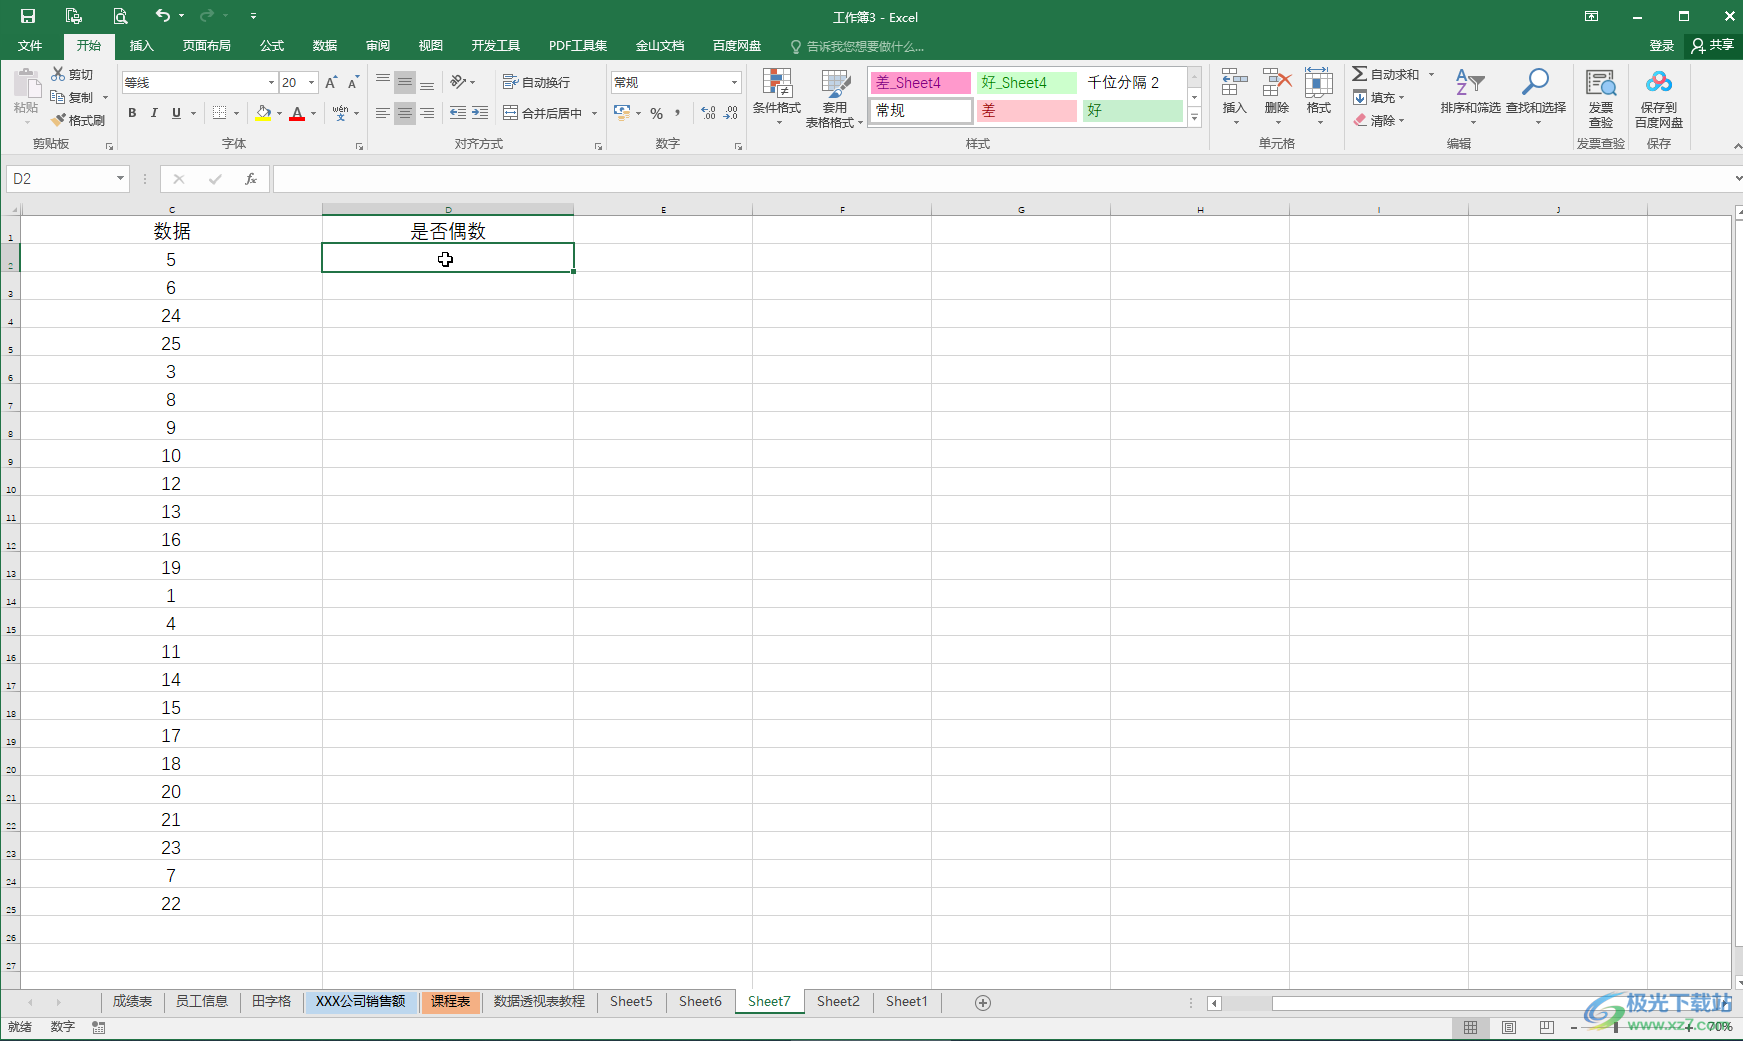Image resolution: width=1743 pixels, height=1041 pixels.
Task: Apply the 差_Sheet4 cell style
Action: point(920,83)
